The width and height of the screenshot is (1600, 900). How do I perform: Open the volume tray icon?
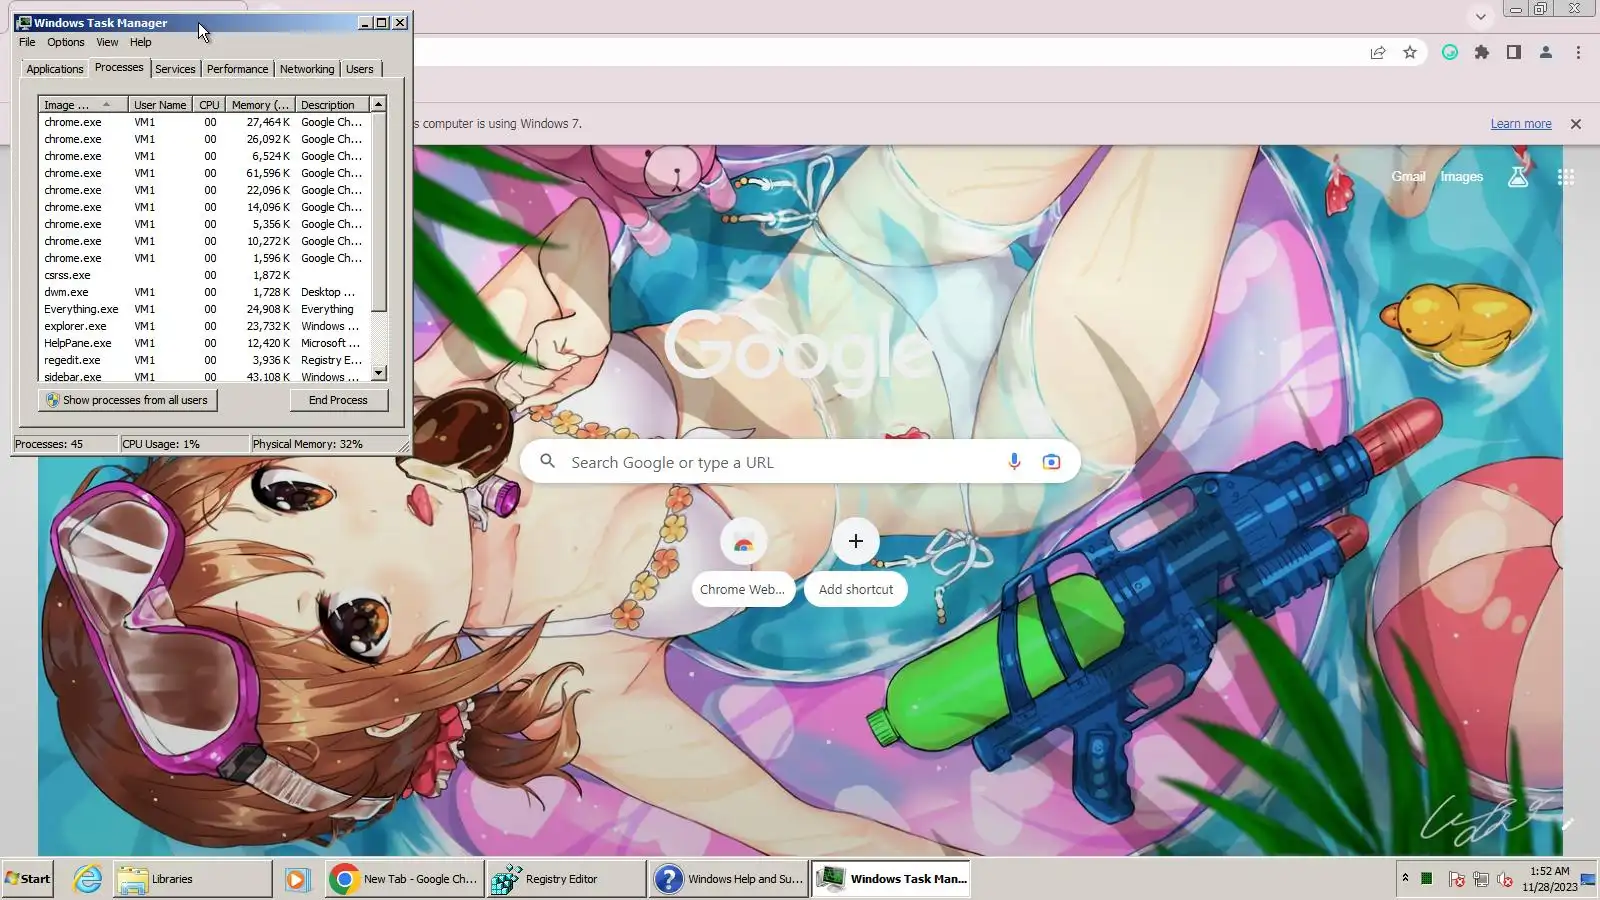pyautogui.click(x=1505, y=880)
